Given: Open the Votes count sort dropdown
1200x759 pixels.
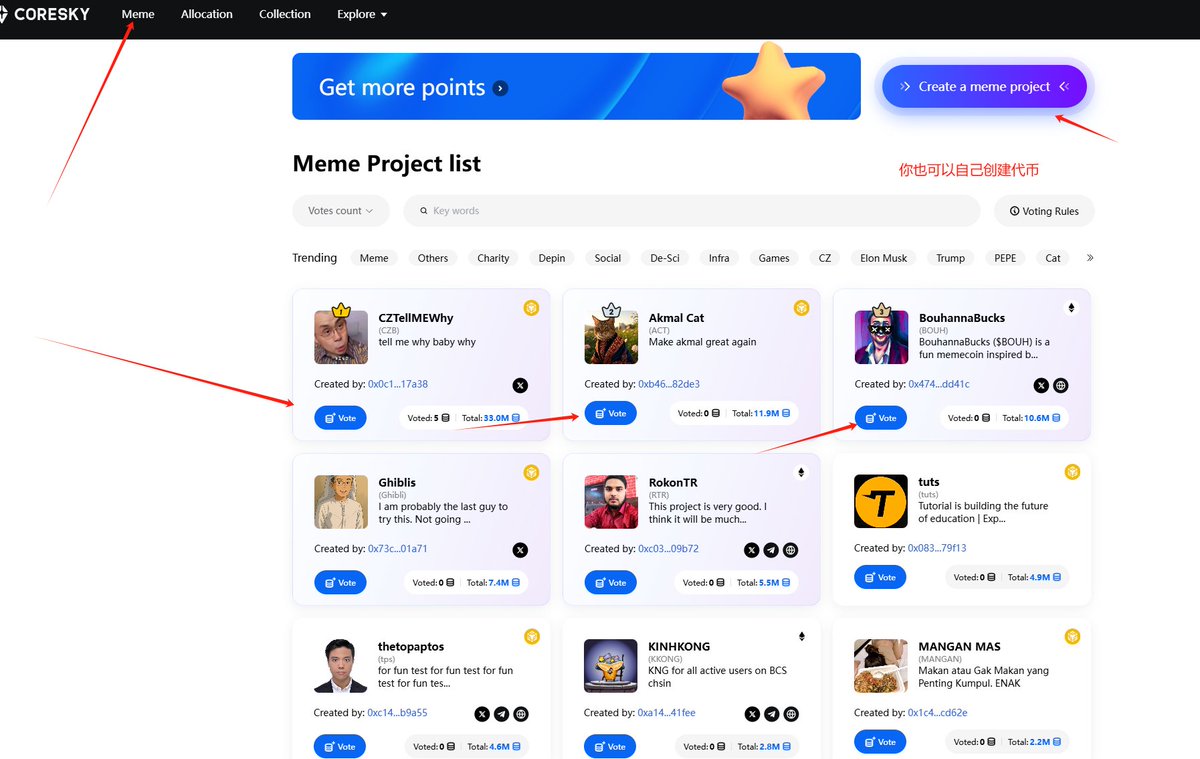Looking at the screenshot, I should click(341, 211).
